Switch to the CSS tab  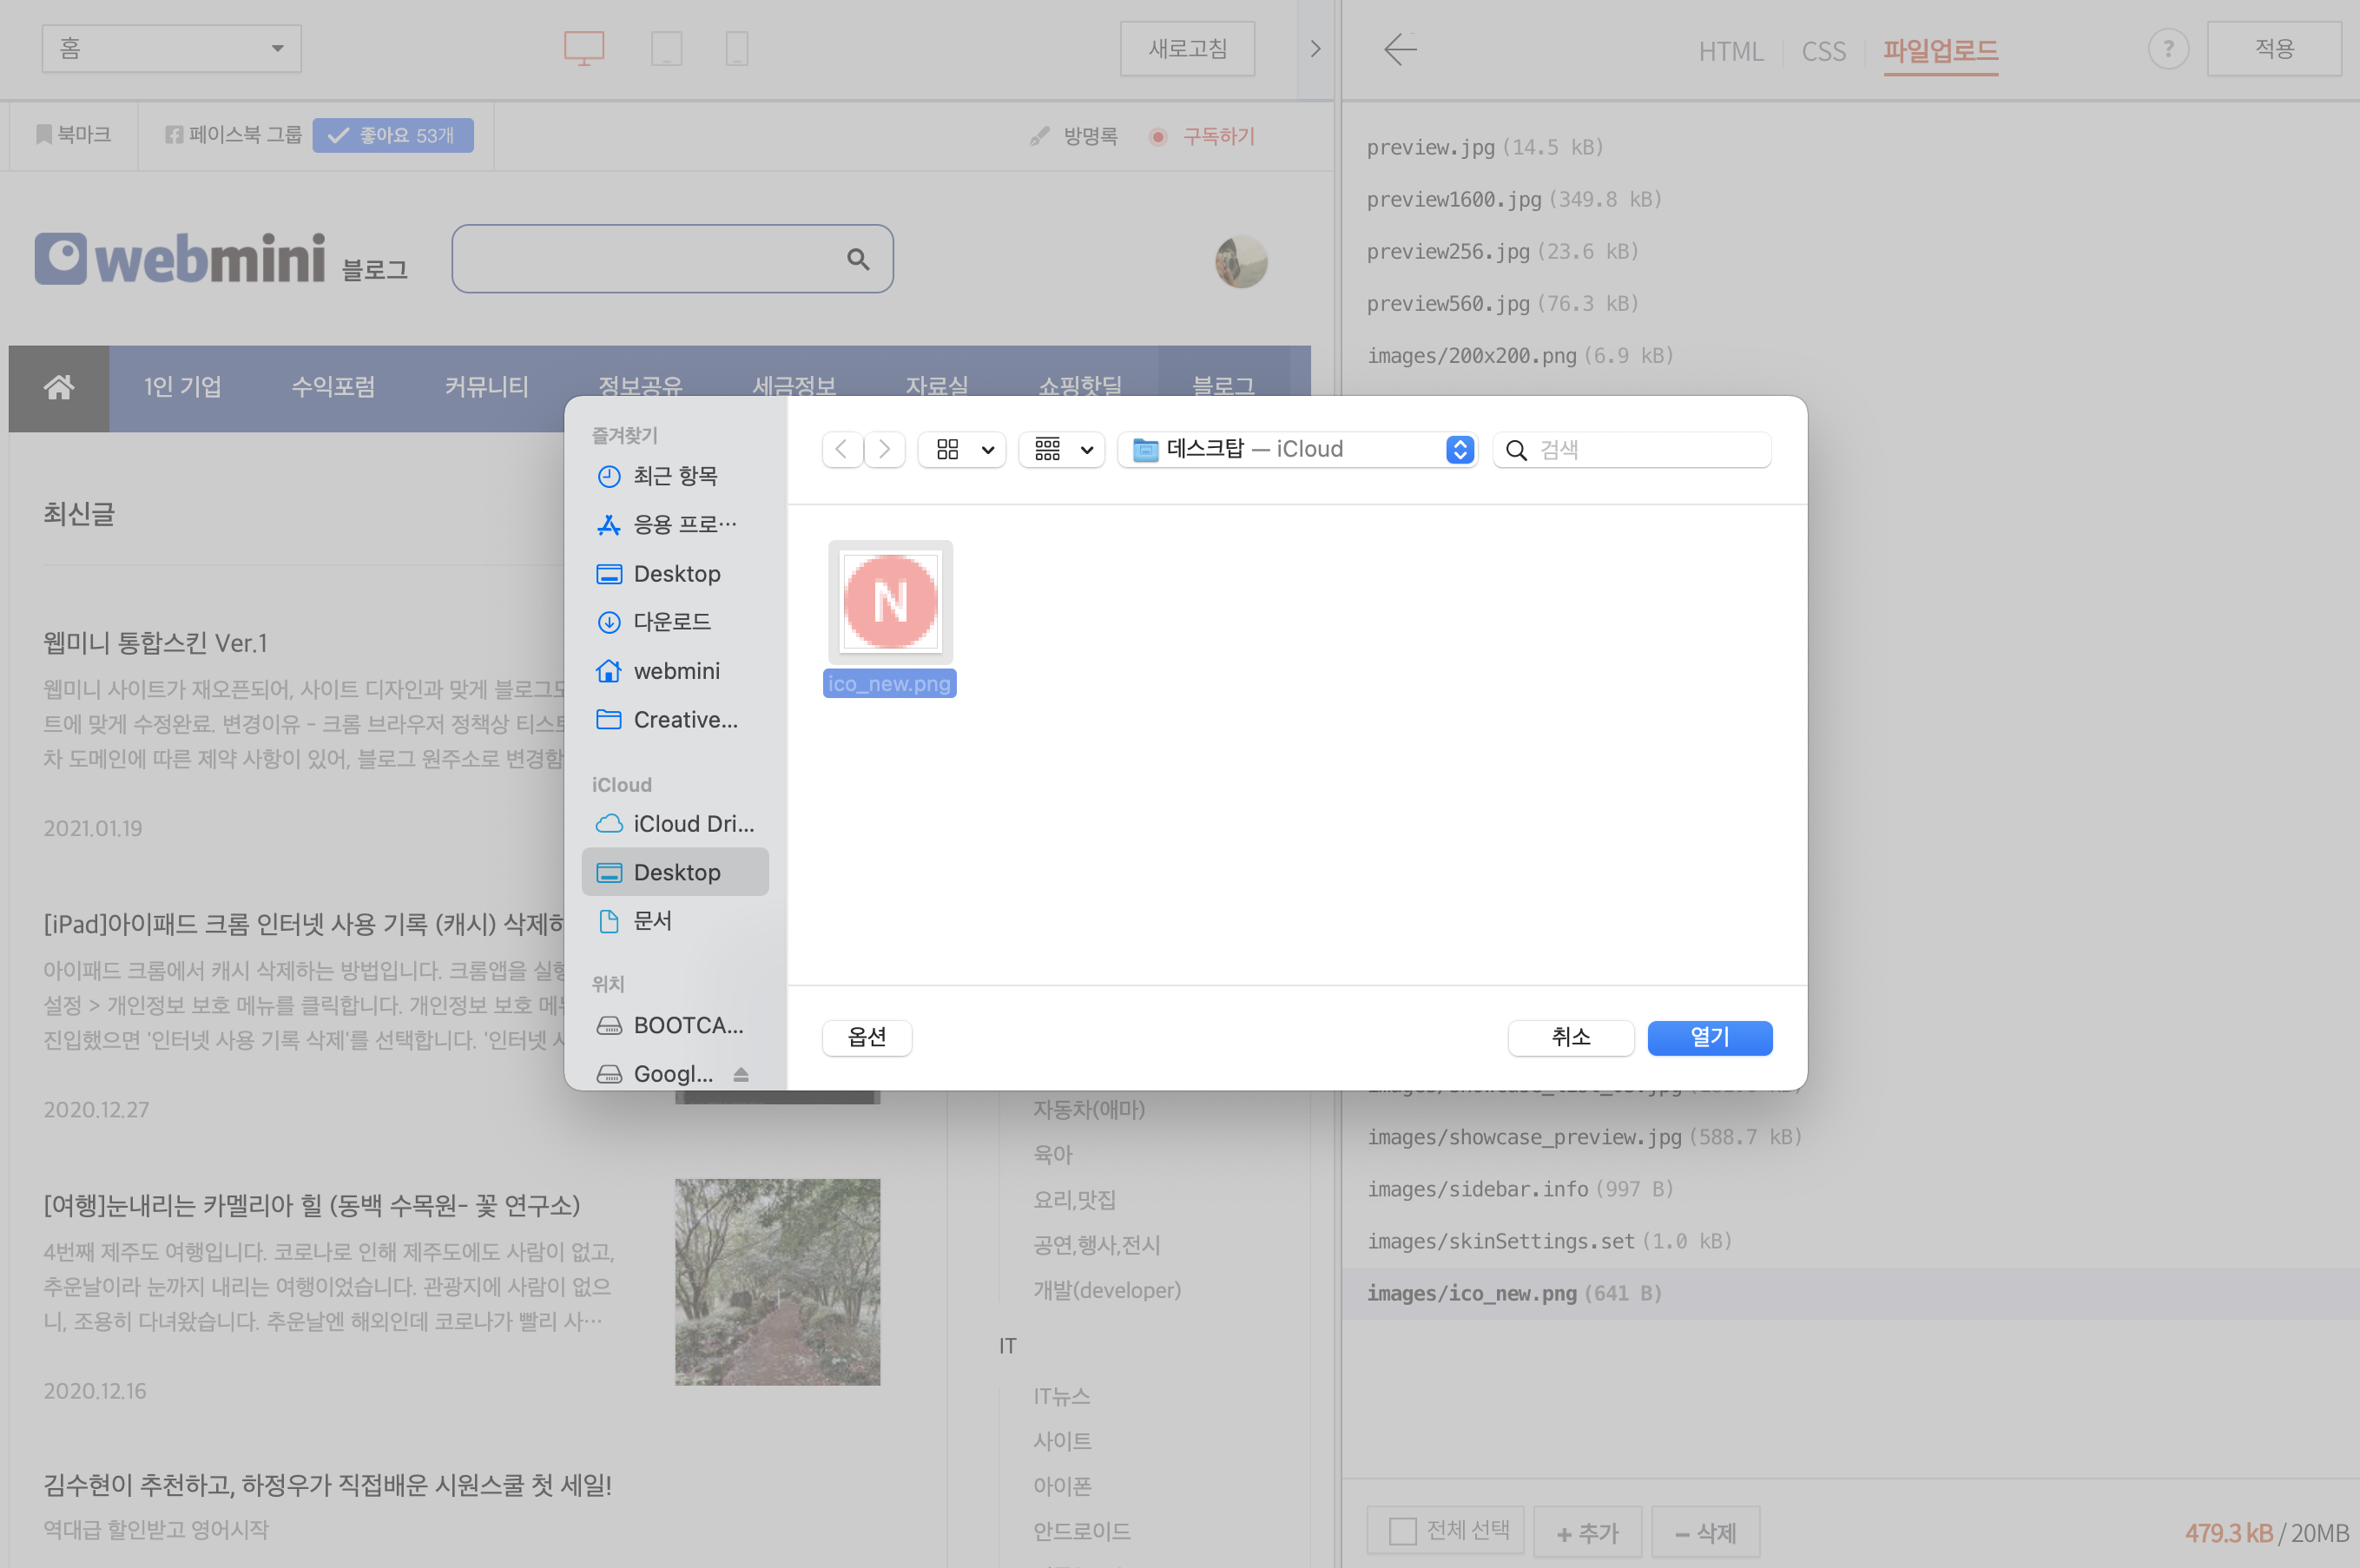click(1823, 51)
